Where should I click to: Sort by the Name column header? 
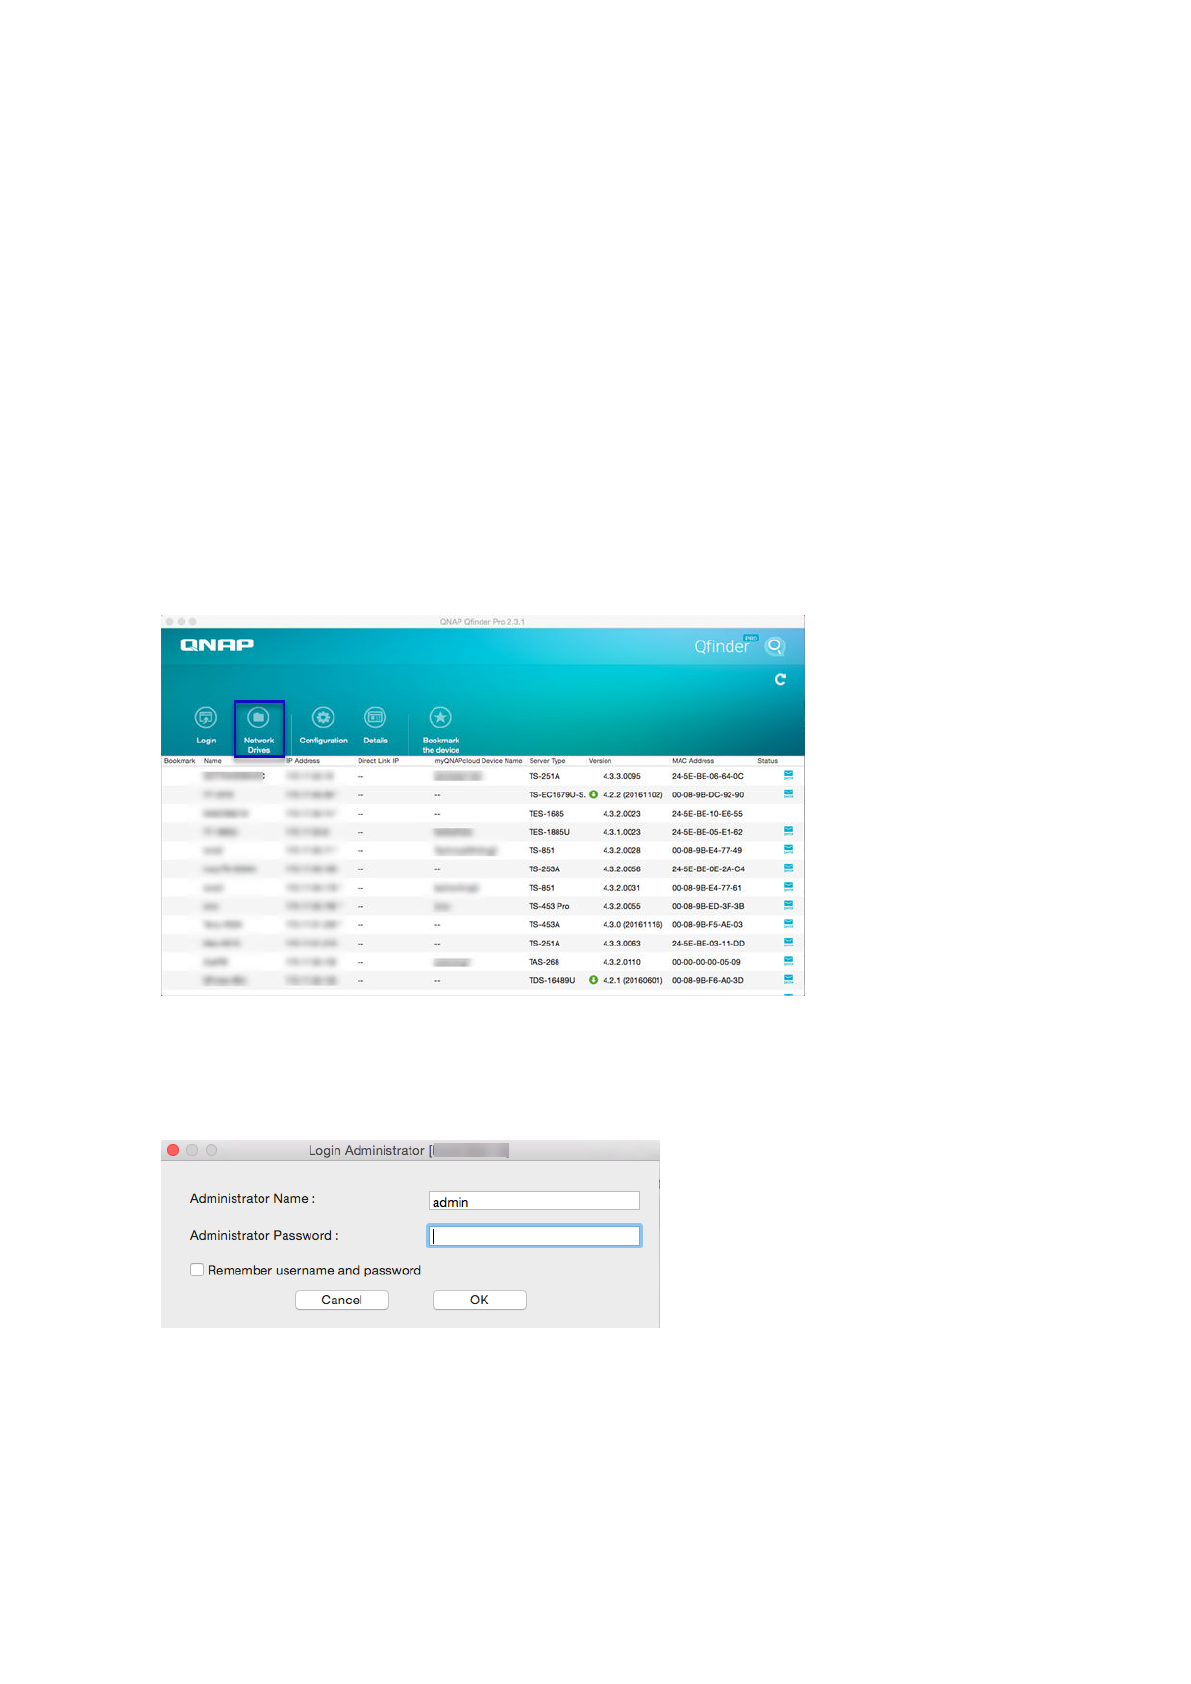(x=213, y=761)
